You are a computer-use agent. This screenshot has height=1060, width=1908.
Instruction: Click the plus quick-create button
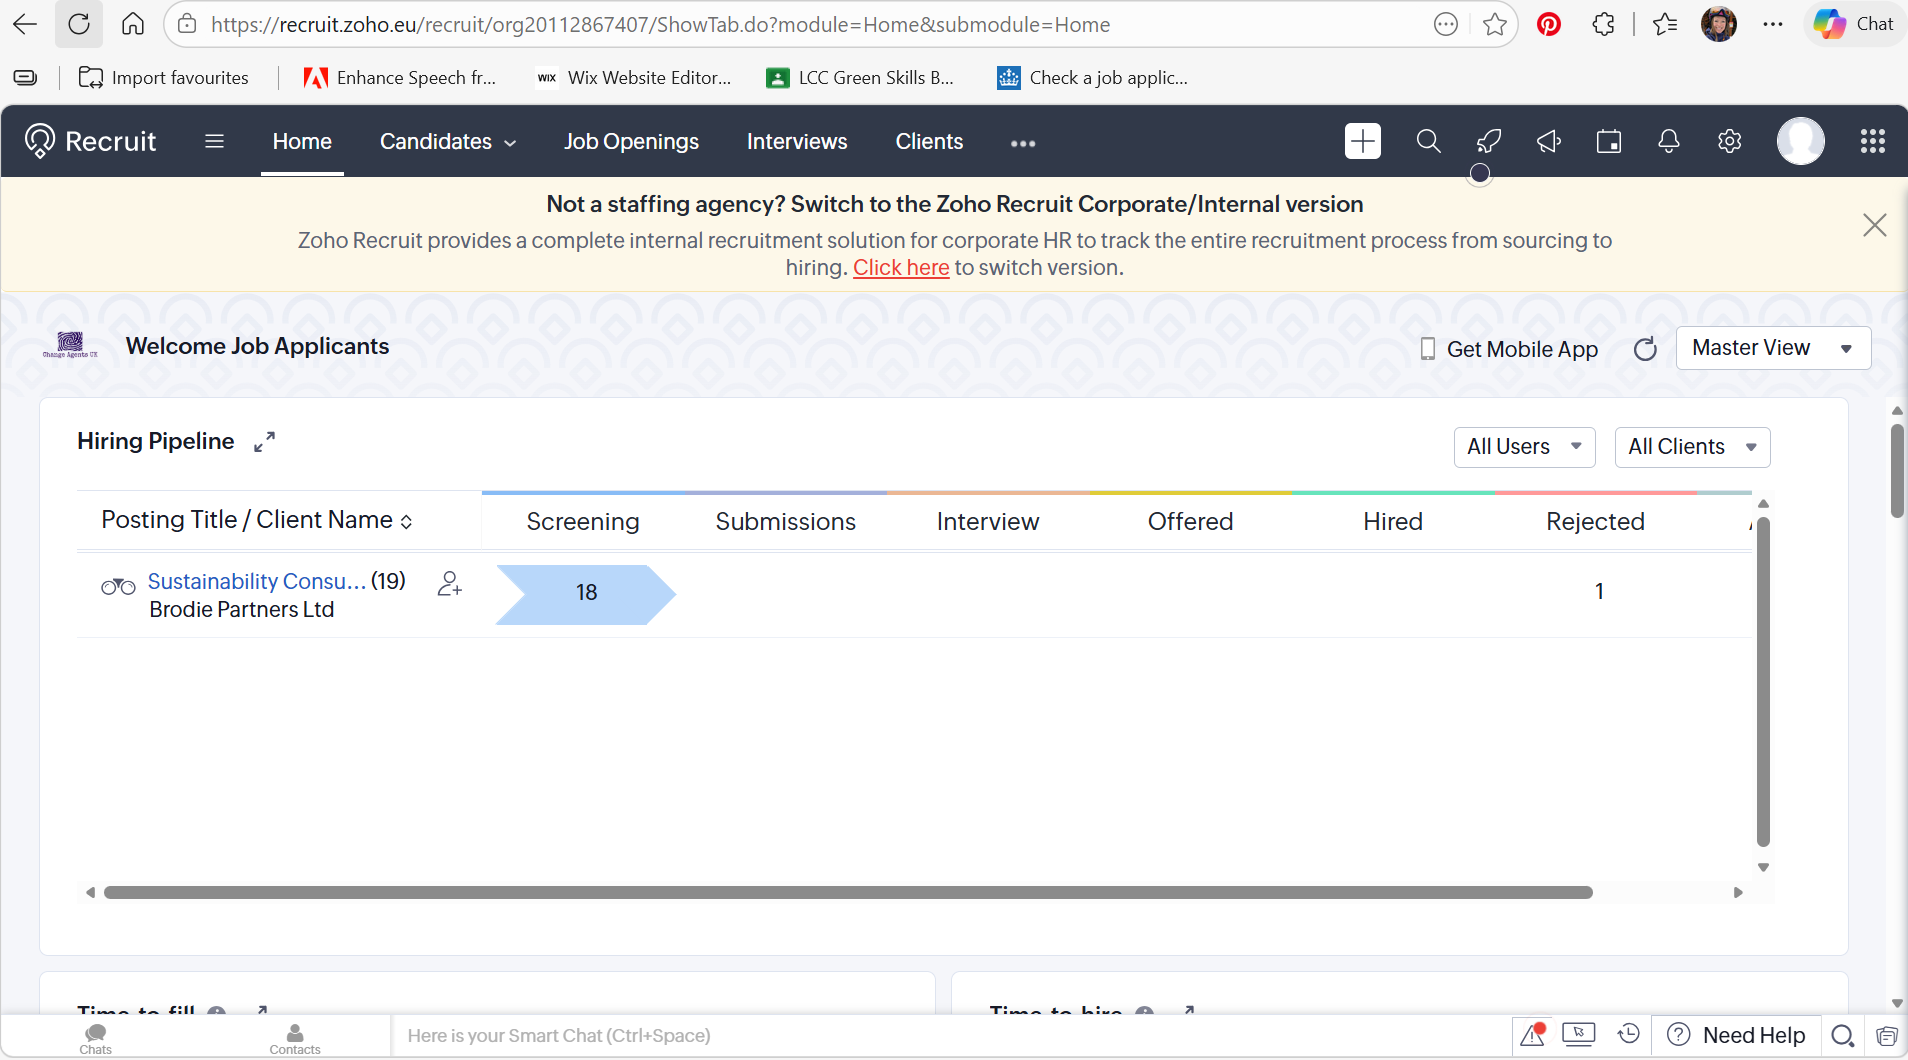click(x=1363, y=141)
